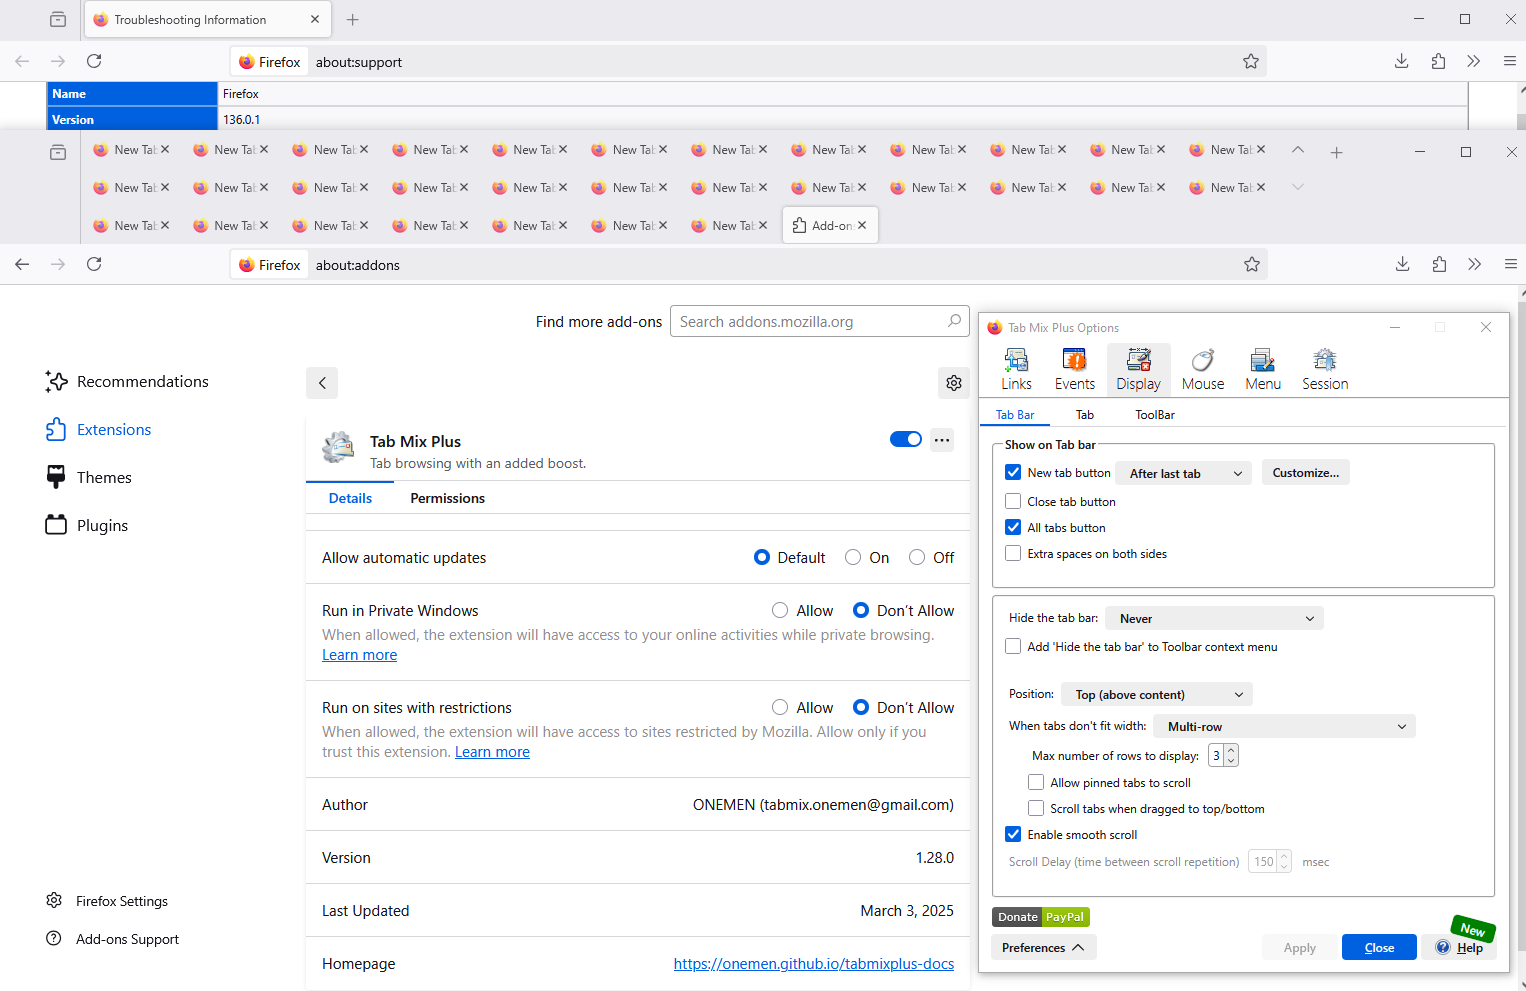Open Plugins in the add-ons sidebar
The height and width of the screenshot is (991, 1526).
[x=87, y=526]
